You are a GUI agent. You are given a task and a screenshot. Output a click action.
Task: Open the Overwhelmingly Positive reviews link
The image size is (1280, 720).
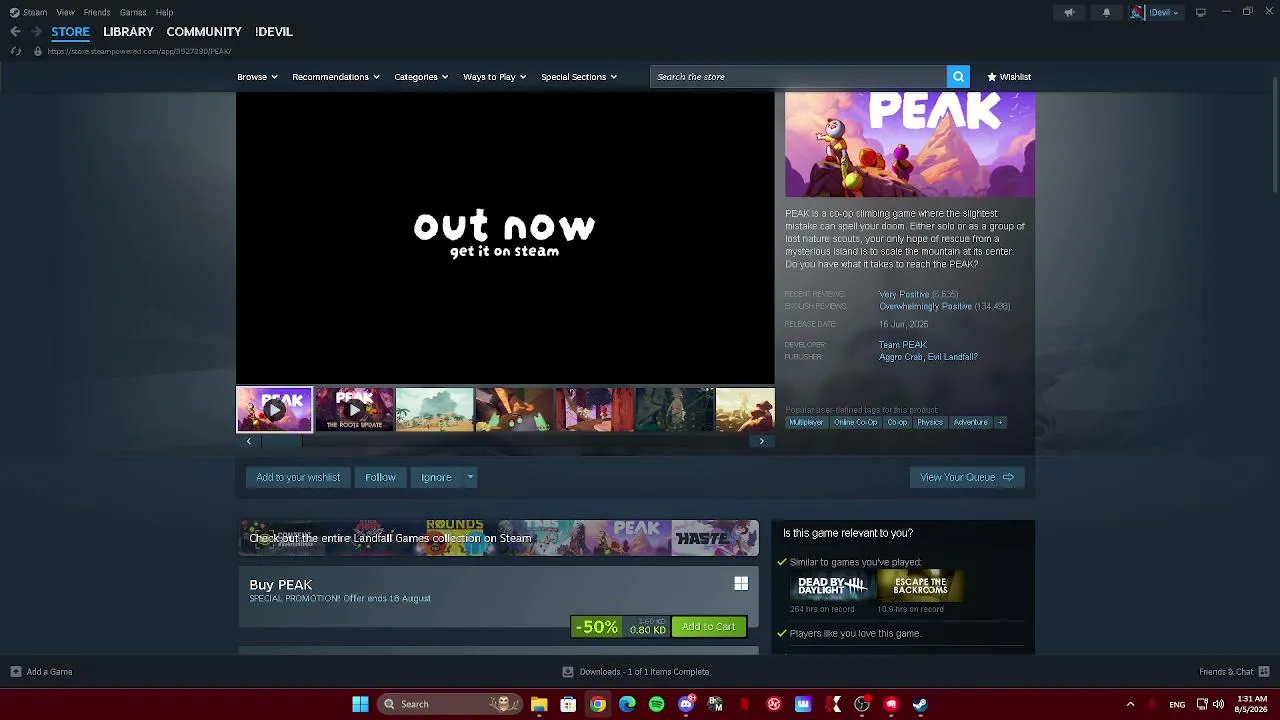(925, 307)
